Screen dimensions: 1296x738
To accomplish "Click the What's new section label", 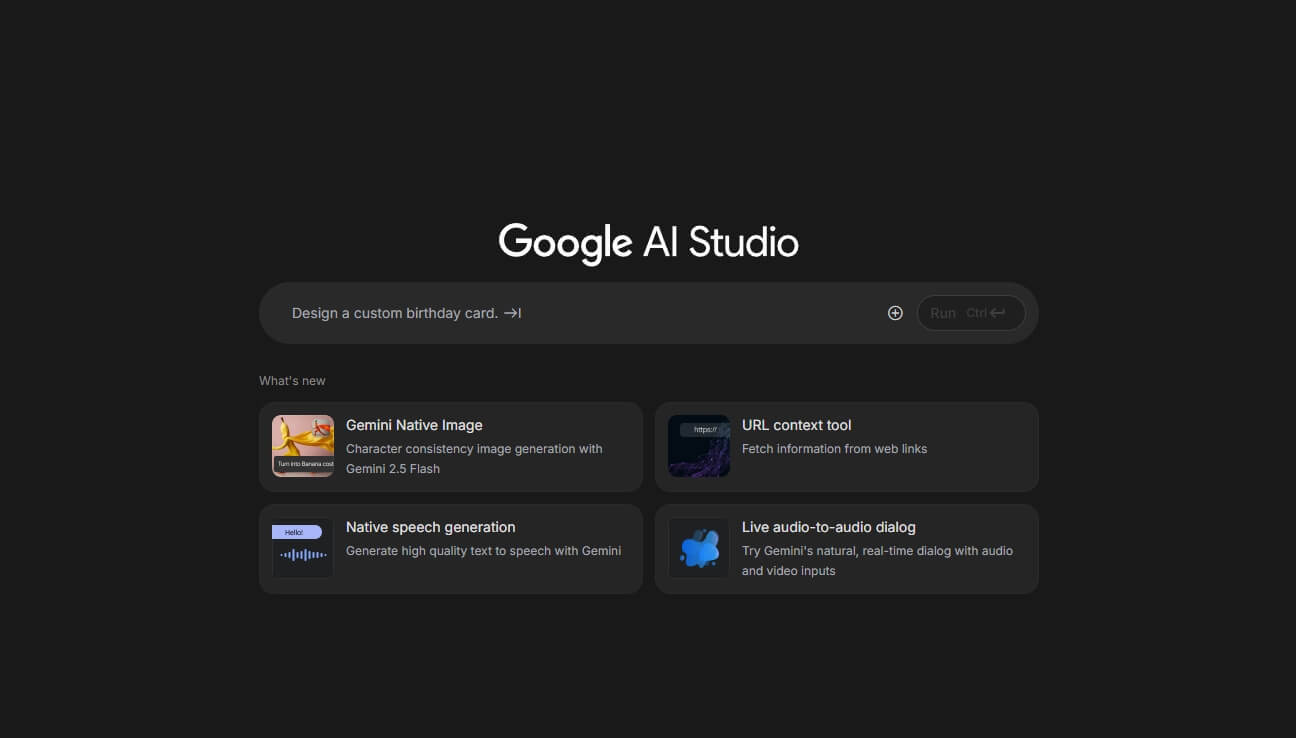I will [292, 380].
